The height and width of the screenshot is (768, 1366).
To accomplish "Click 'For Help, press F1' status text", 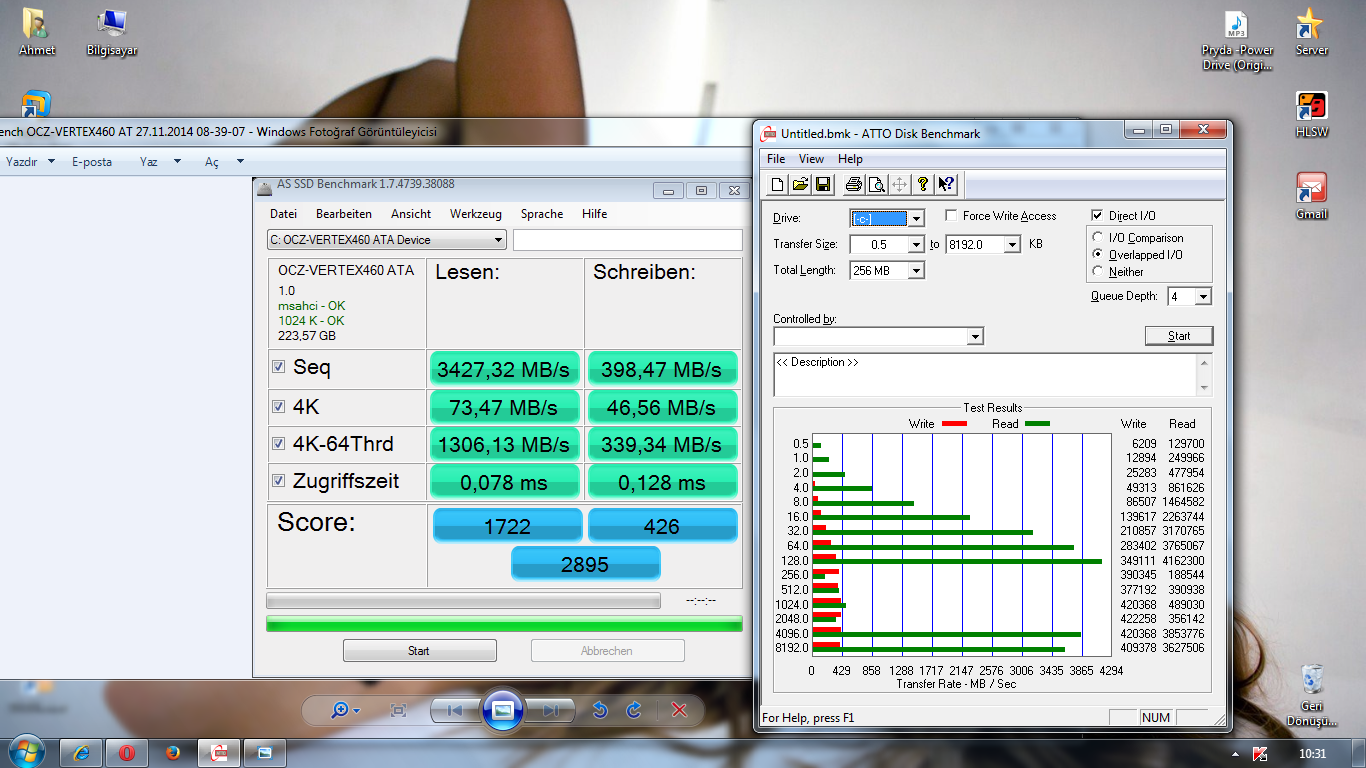I will coord(808,717).
